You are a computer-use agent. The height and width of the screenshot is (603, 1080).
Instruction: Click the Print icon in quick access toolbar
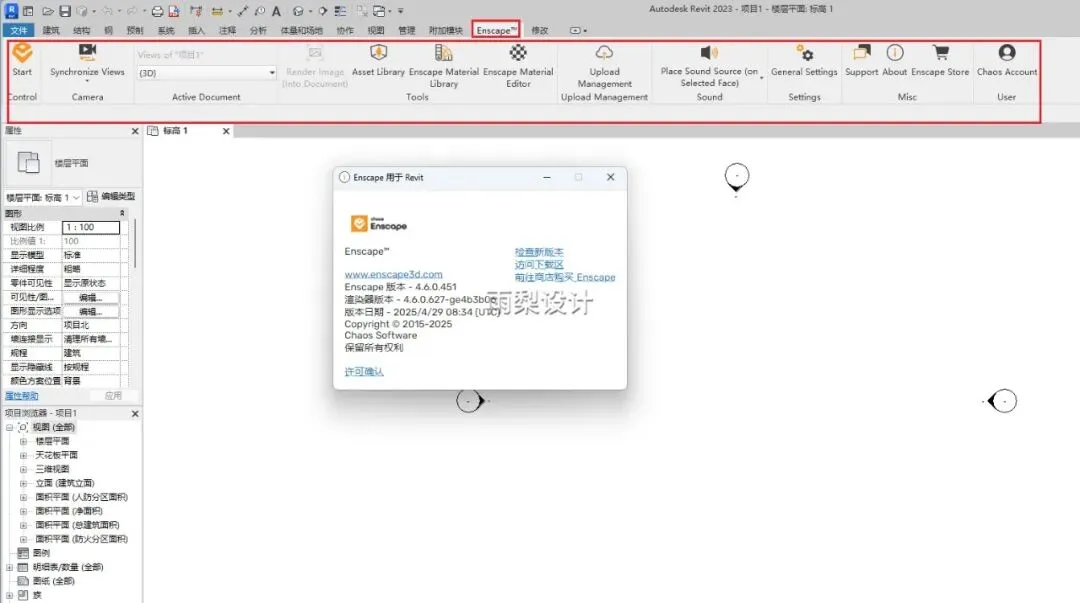158,11
